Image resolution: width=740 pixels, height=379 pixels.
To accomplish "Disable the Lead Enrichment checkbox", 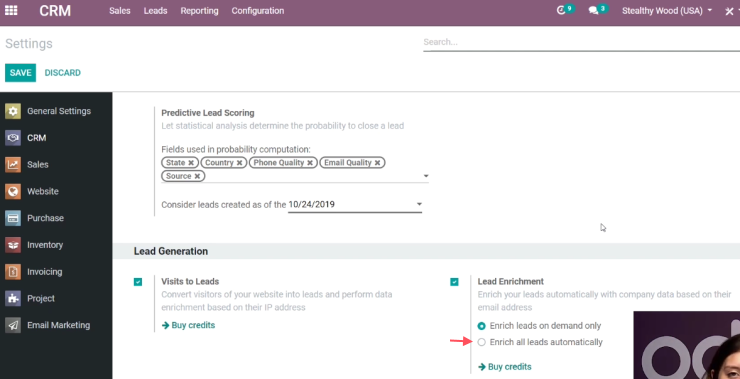I will click(454, 282).
